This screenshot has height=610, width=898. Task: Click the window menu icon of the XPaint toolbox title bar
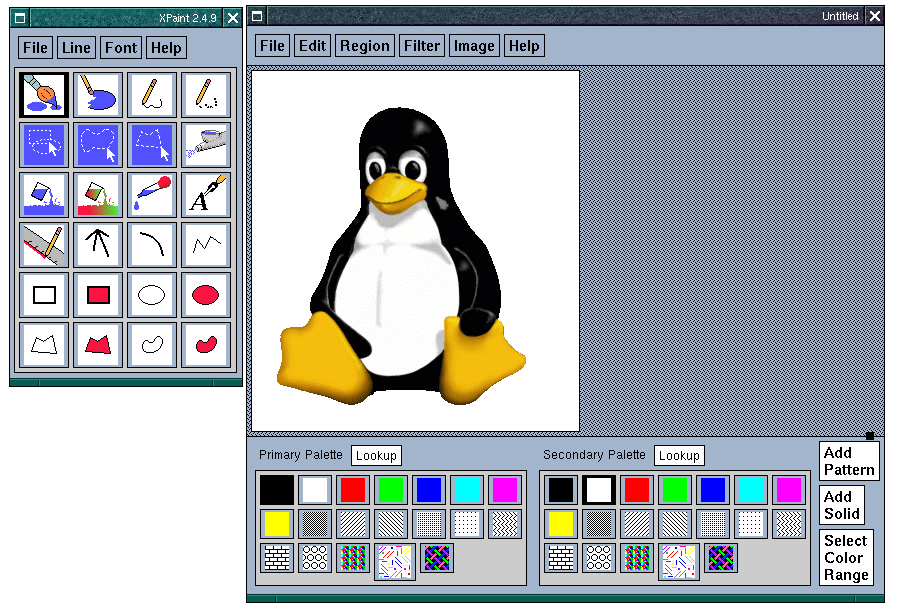click(19, 18)
